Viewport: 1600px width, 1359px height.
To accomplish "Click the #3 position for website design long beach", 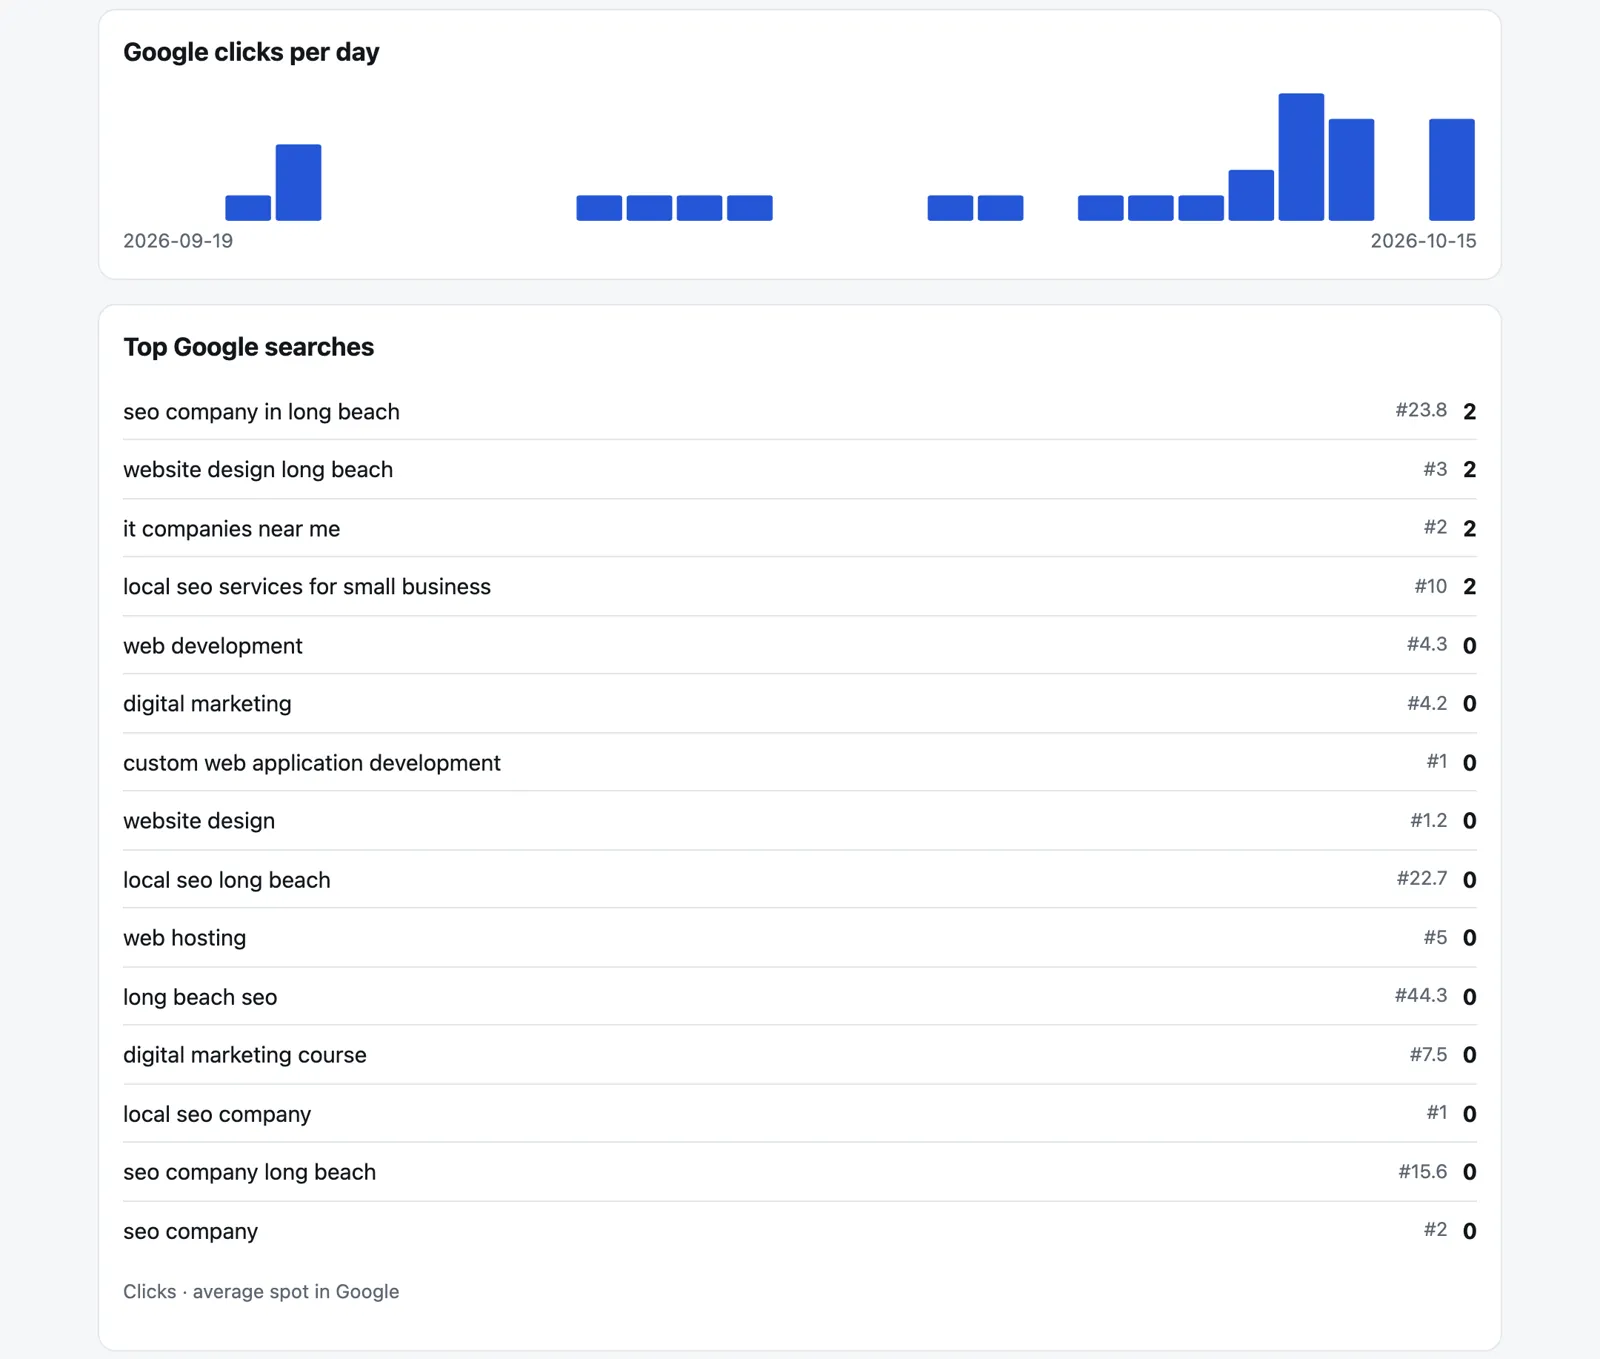I will click(1435, 469).
